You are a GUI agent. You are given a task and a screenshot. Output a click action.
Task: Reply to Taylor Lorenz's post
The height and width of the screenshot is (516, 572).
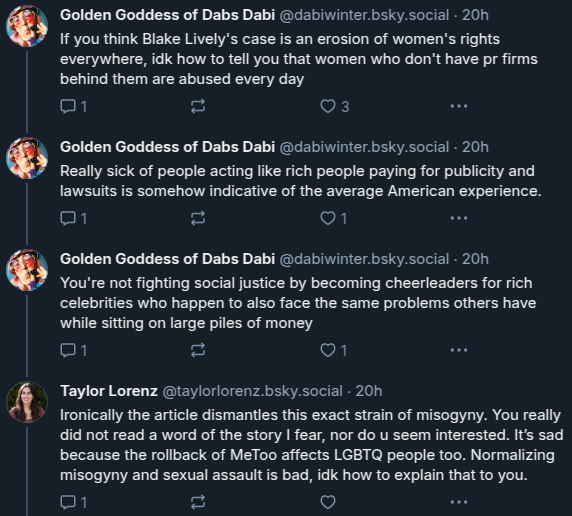pos(73,502)
